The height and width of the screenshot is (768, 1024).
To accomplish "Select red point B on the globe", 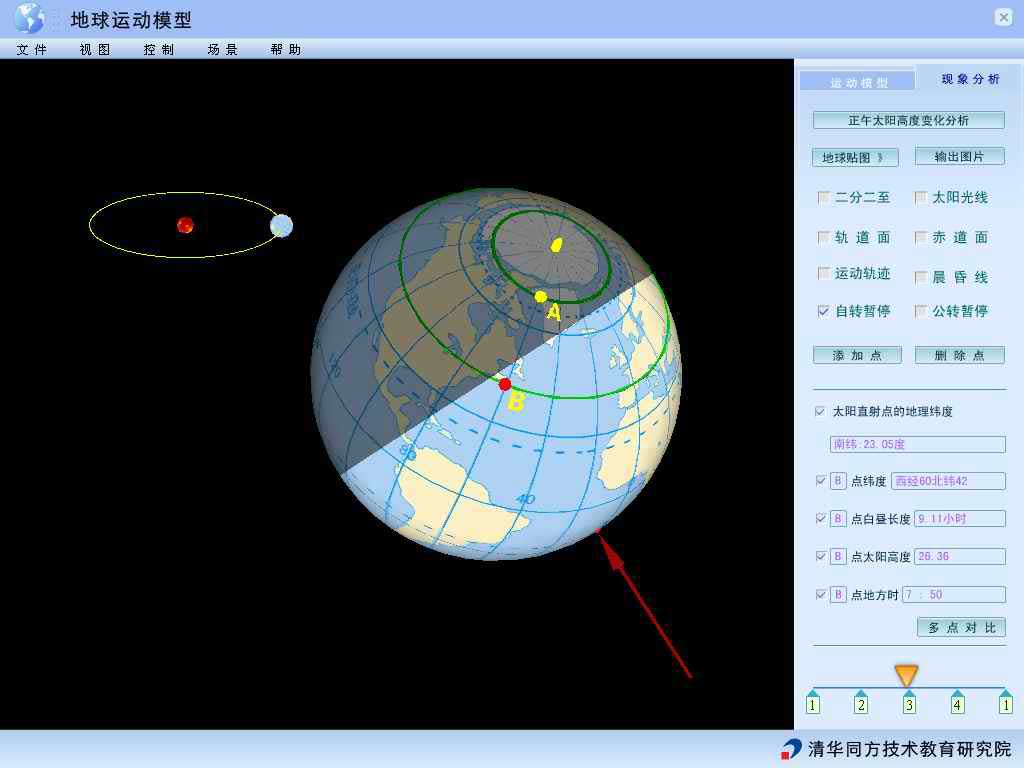I will click(505, 384).
